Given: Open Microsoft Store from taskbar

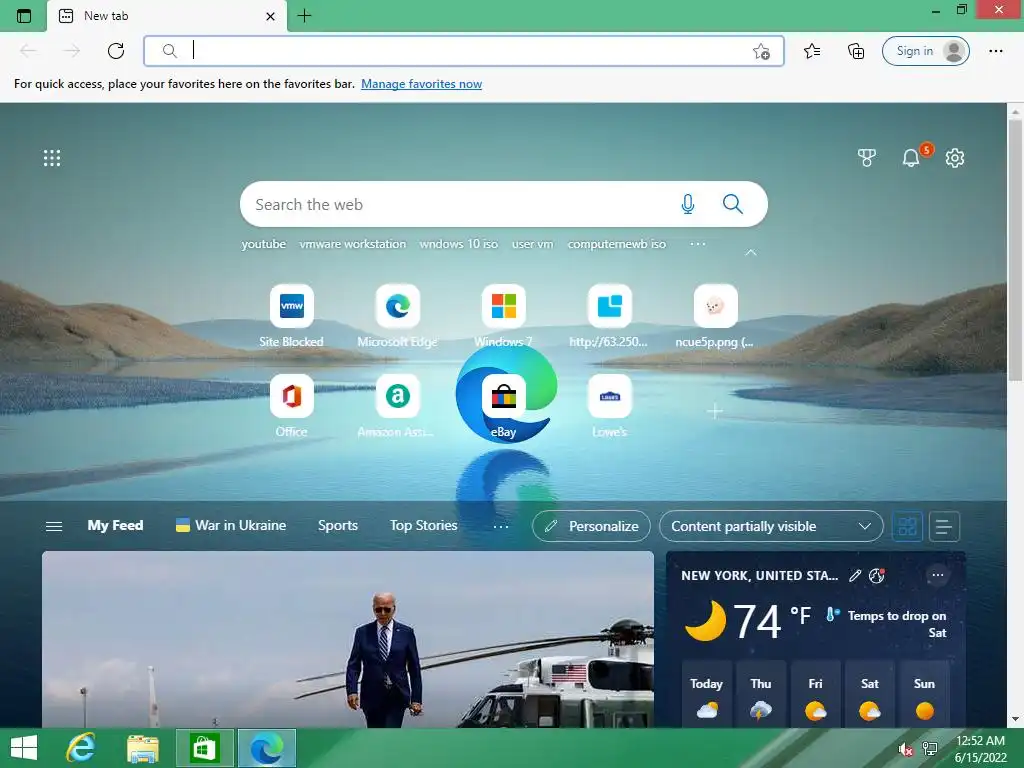Looking at the screenshot, I should click(204, 748).
